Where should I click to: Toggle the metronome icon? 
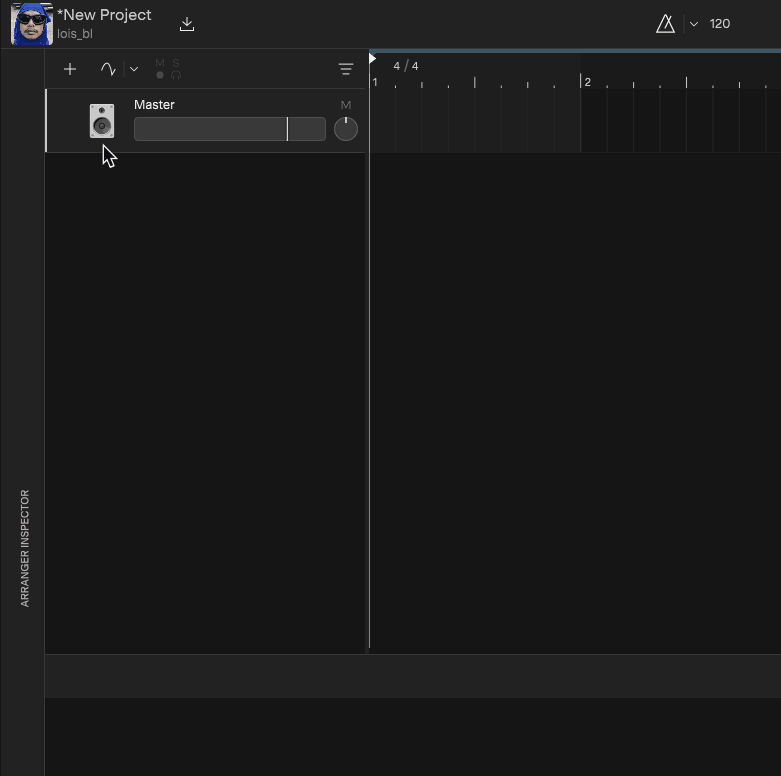coord(665,24)
